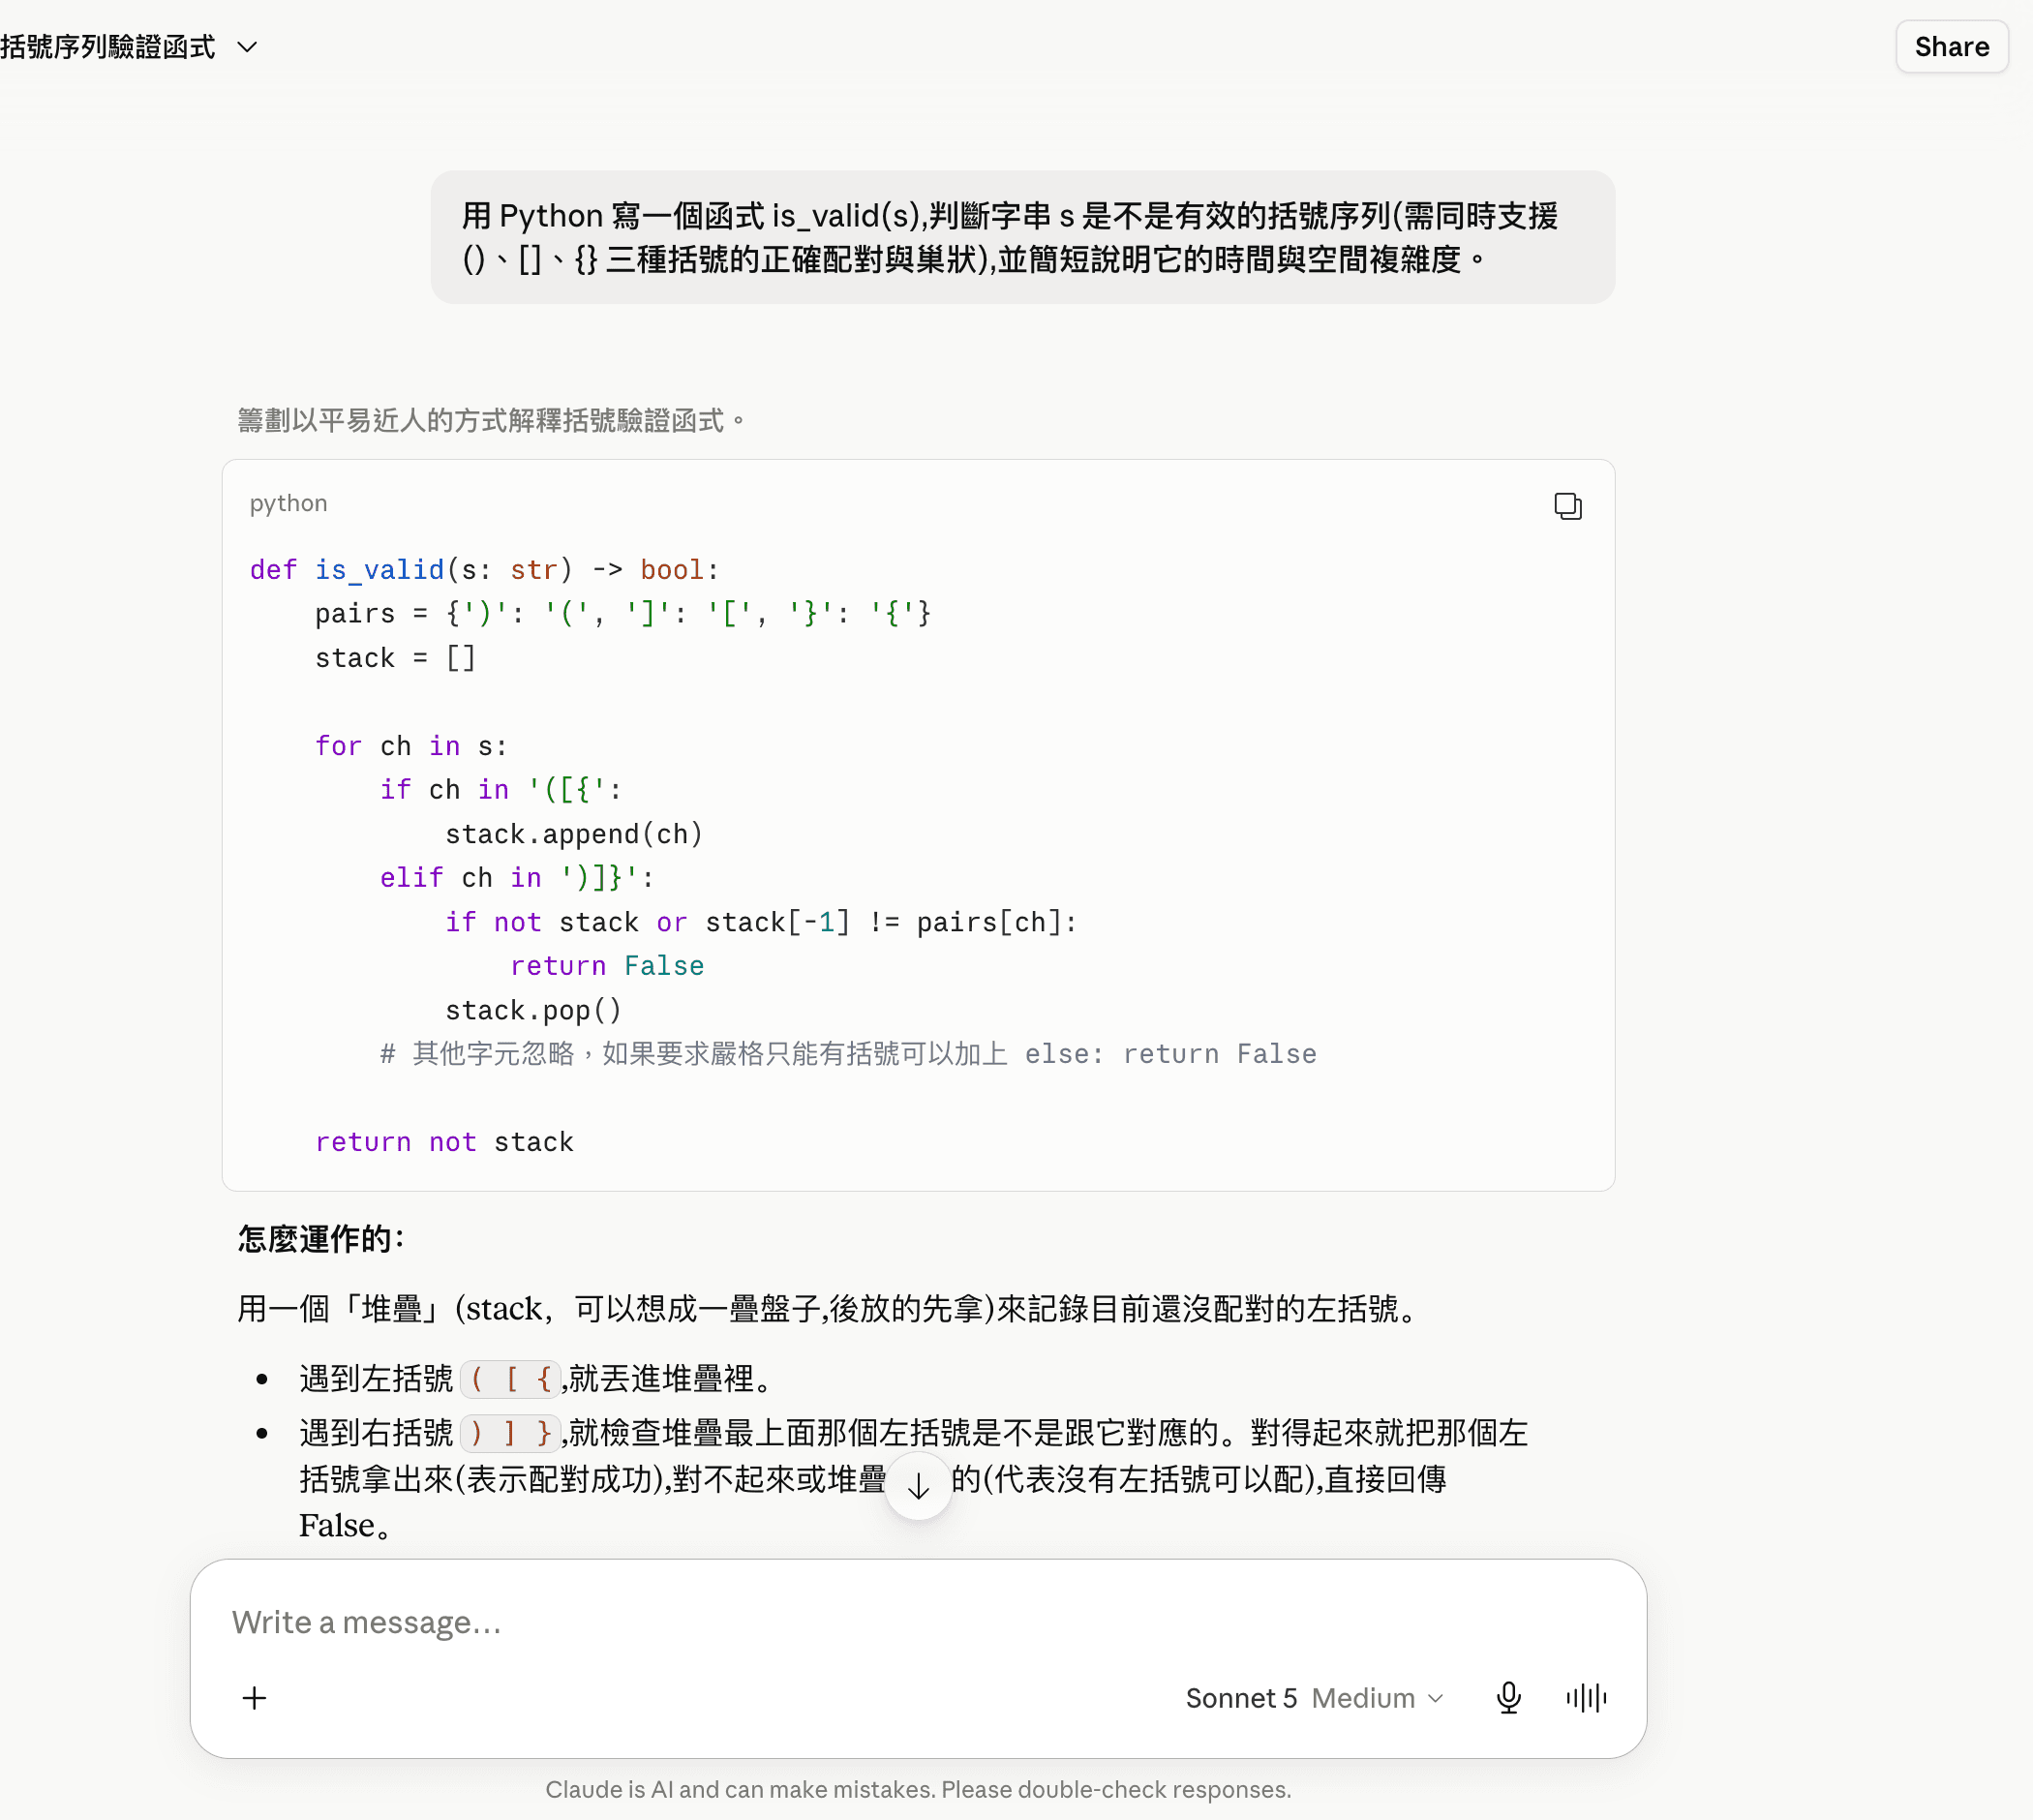
Task: Launch voice mode with the waveform icon
Action: [1586, 1698]
